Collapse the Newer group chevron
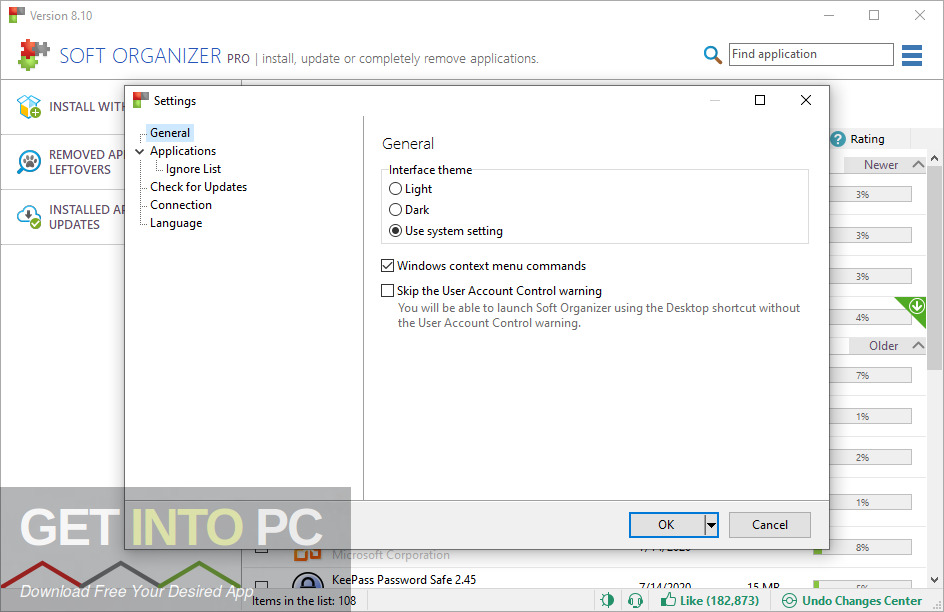The image size is (944, 612). tap(918, 164)
